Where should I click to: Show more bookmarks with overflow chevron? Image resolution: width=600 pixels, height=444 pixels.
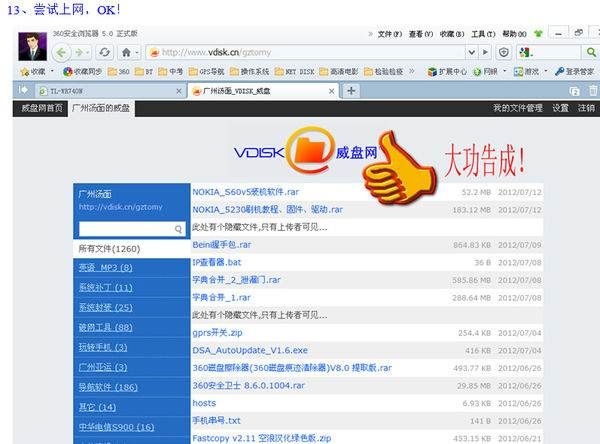pos(412,71)
